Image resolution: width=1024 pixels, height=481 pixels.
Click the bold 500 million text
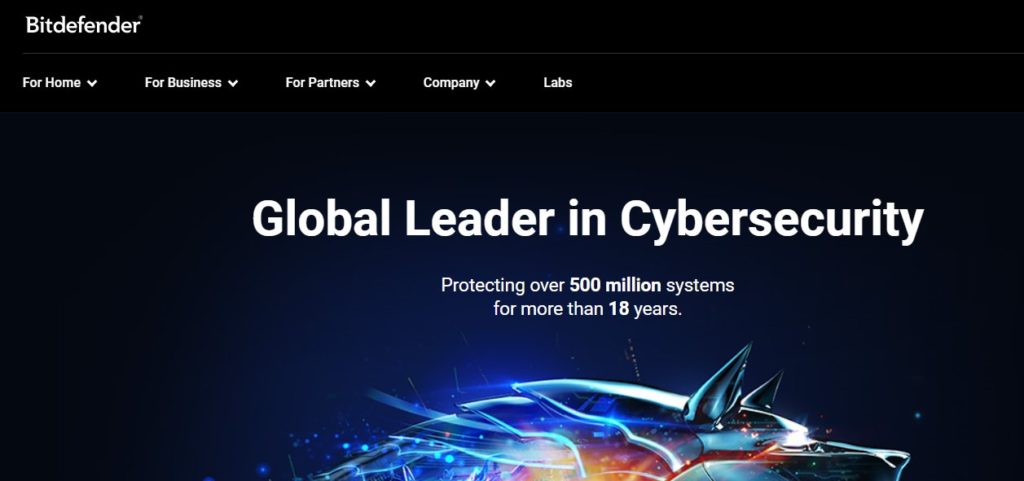[615, 285]
